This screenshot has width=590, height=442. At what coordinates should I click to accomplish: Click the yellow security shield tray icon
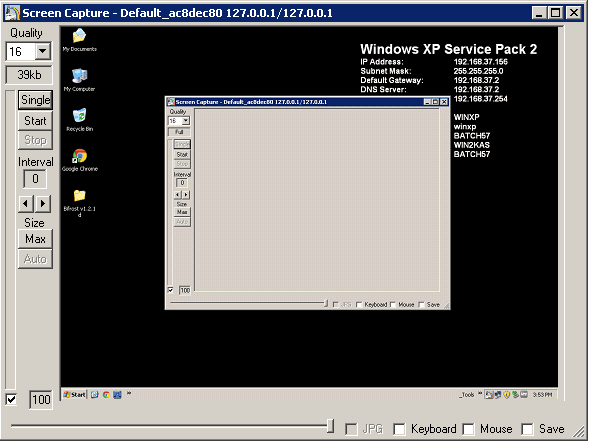pyautogui.click(x=506, y=395)
